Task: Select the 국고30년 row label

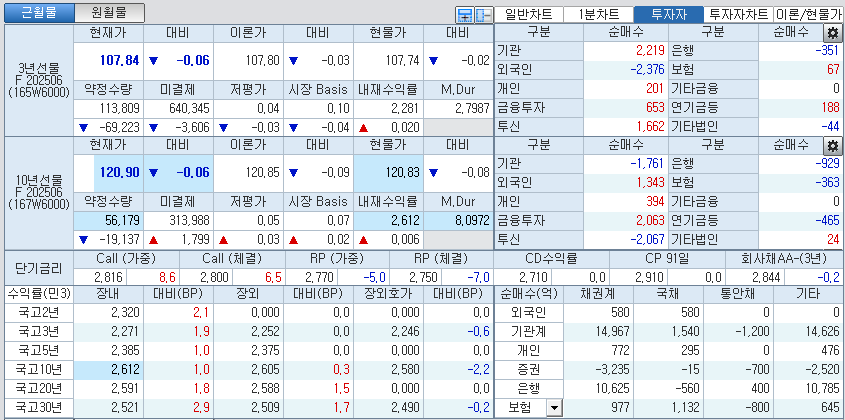Action: [39, 407]
